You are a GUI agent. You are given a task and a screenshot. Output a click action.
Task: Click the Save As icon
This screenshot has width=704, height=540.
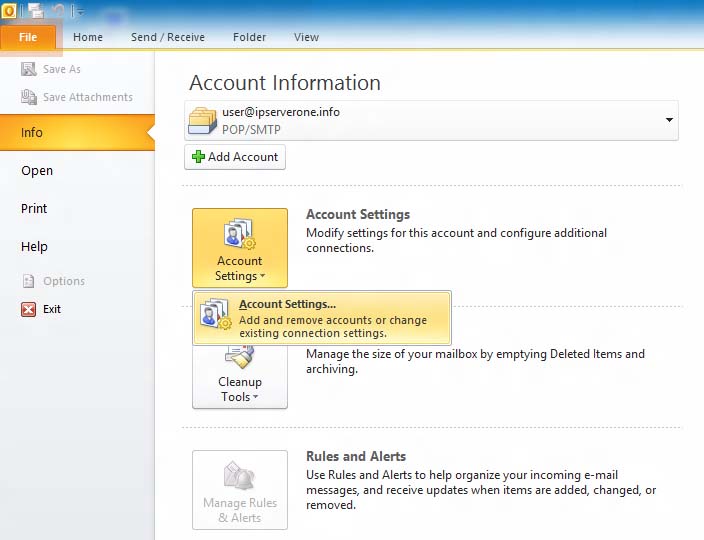29,69
